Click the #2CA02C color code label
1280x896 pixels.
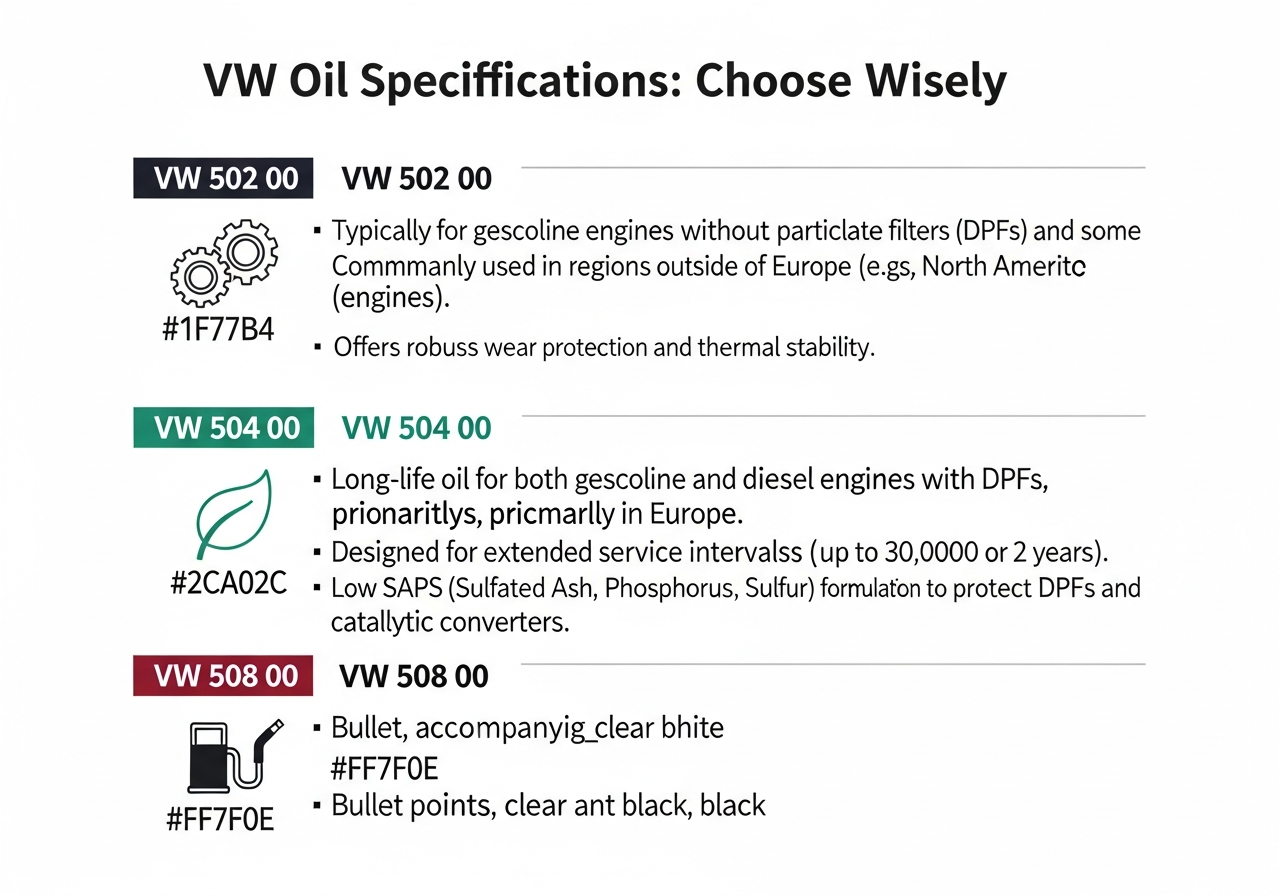point(229,584)
